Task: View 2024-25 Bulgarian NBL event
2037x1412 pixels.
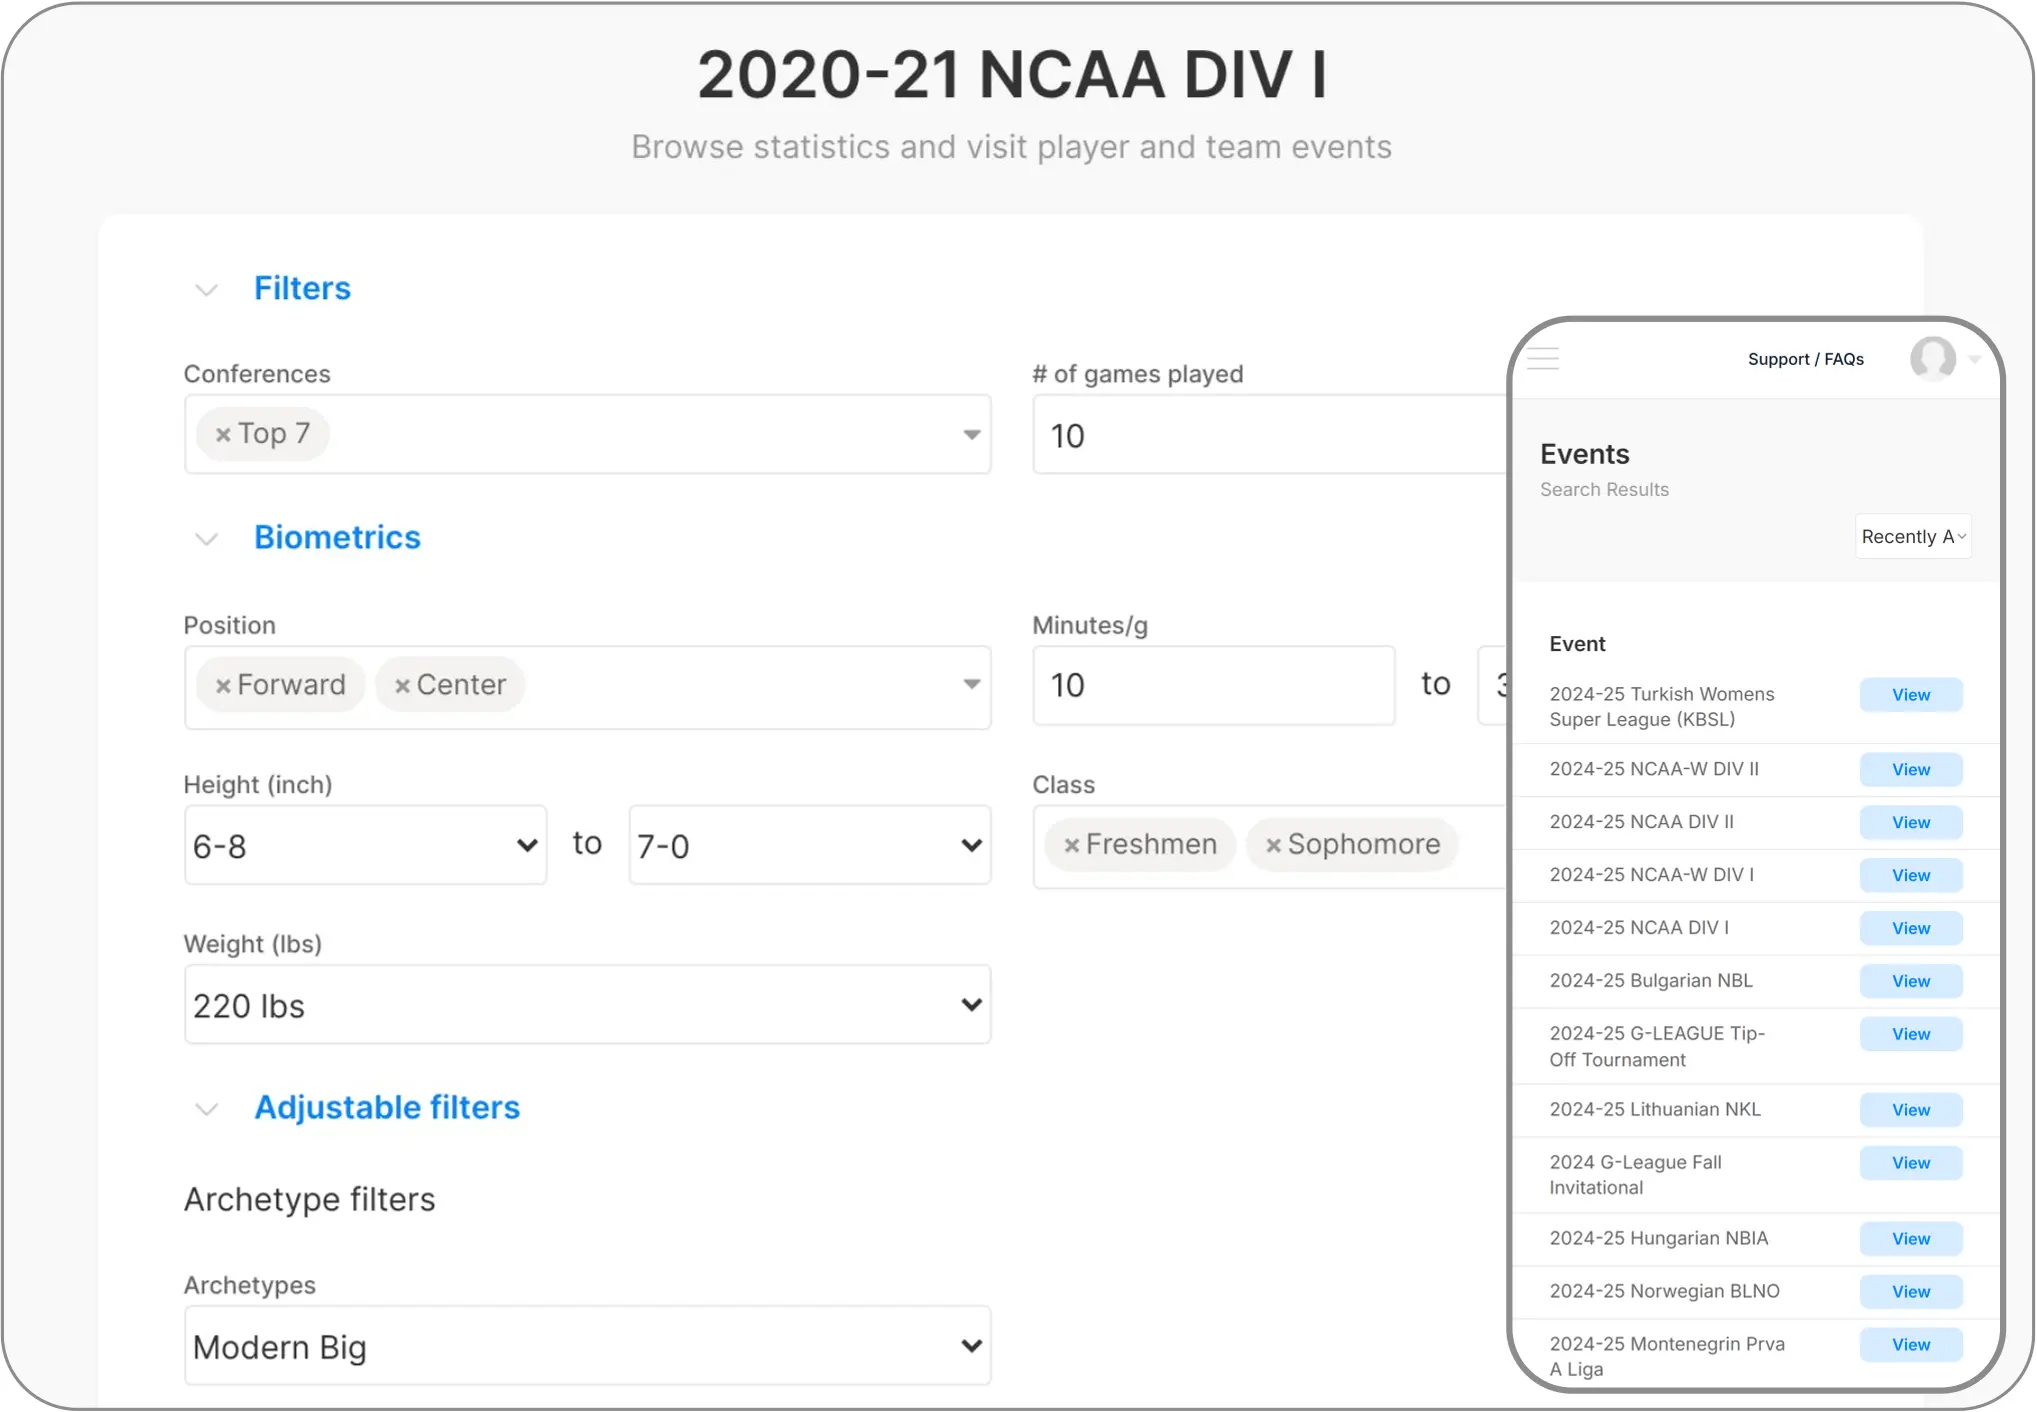Action: (1911, 982)
